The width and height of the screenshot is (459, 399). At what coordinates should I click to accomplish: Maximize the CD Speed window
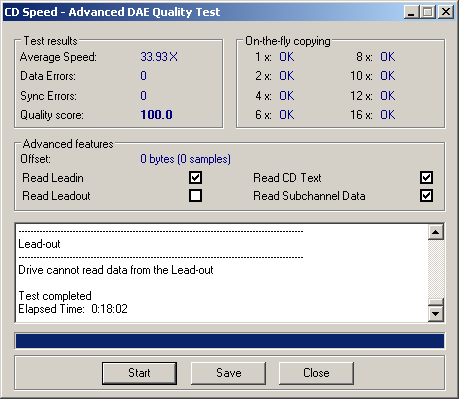428,12
